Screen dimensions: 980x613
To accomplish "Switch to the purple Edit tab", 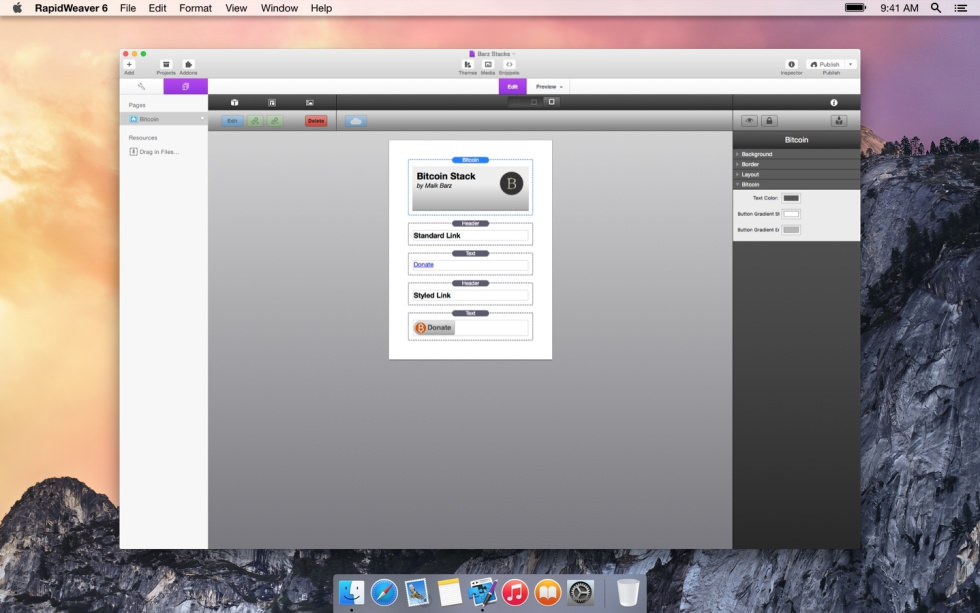I will pos(512,87).
